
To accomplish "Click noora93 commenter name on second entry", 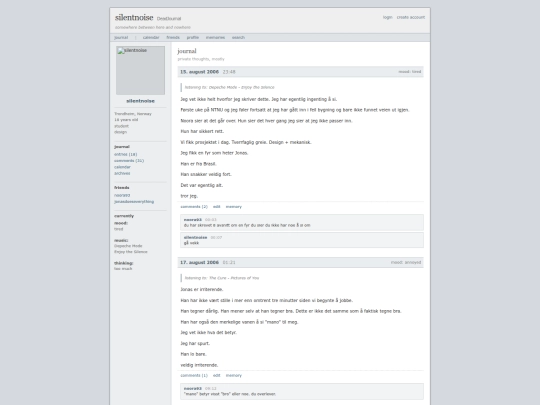I will coord(193,388).
